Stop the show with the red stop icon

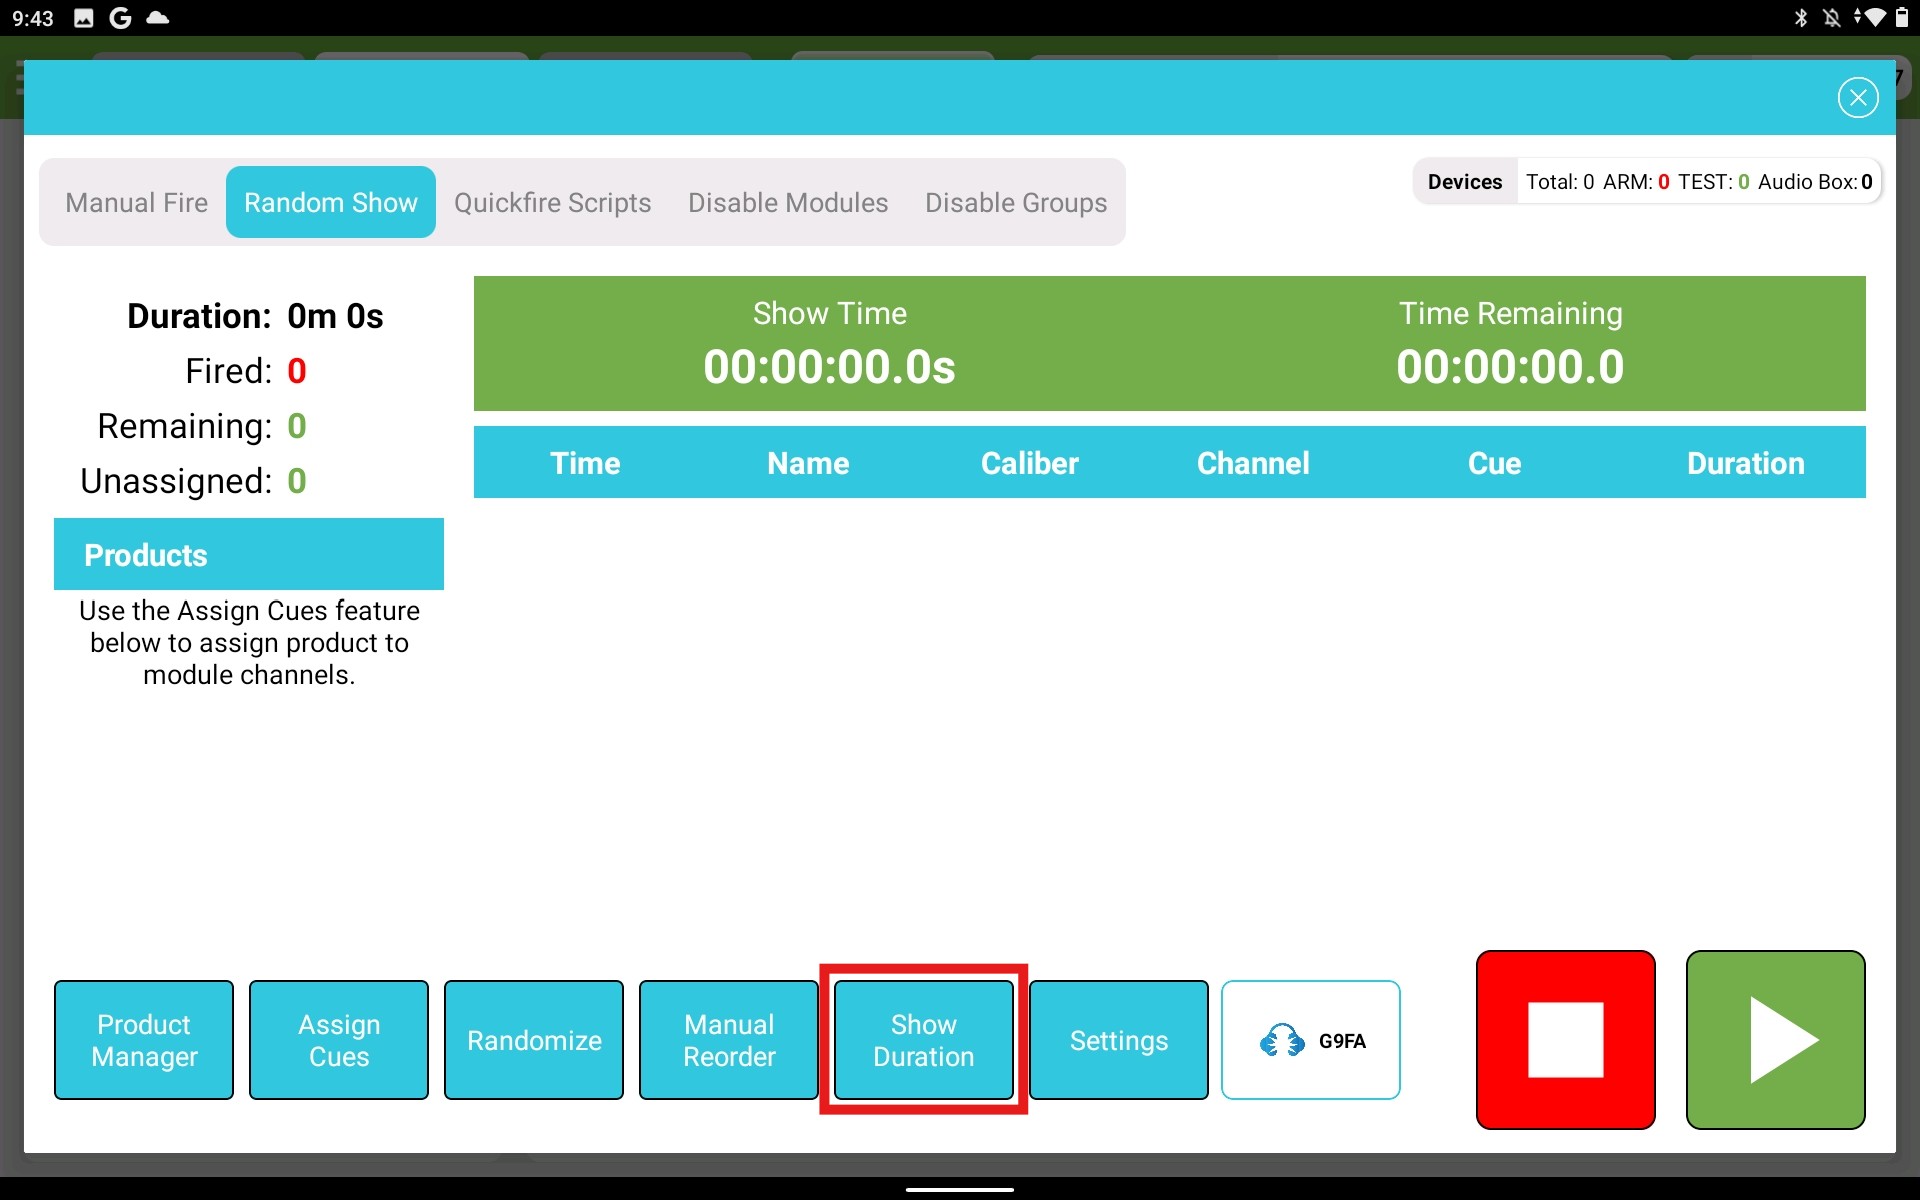[1564, 1040]
